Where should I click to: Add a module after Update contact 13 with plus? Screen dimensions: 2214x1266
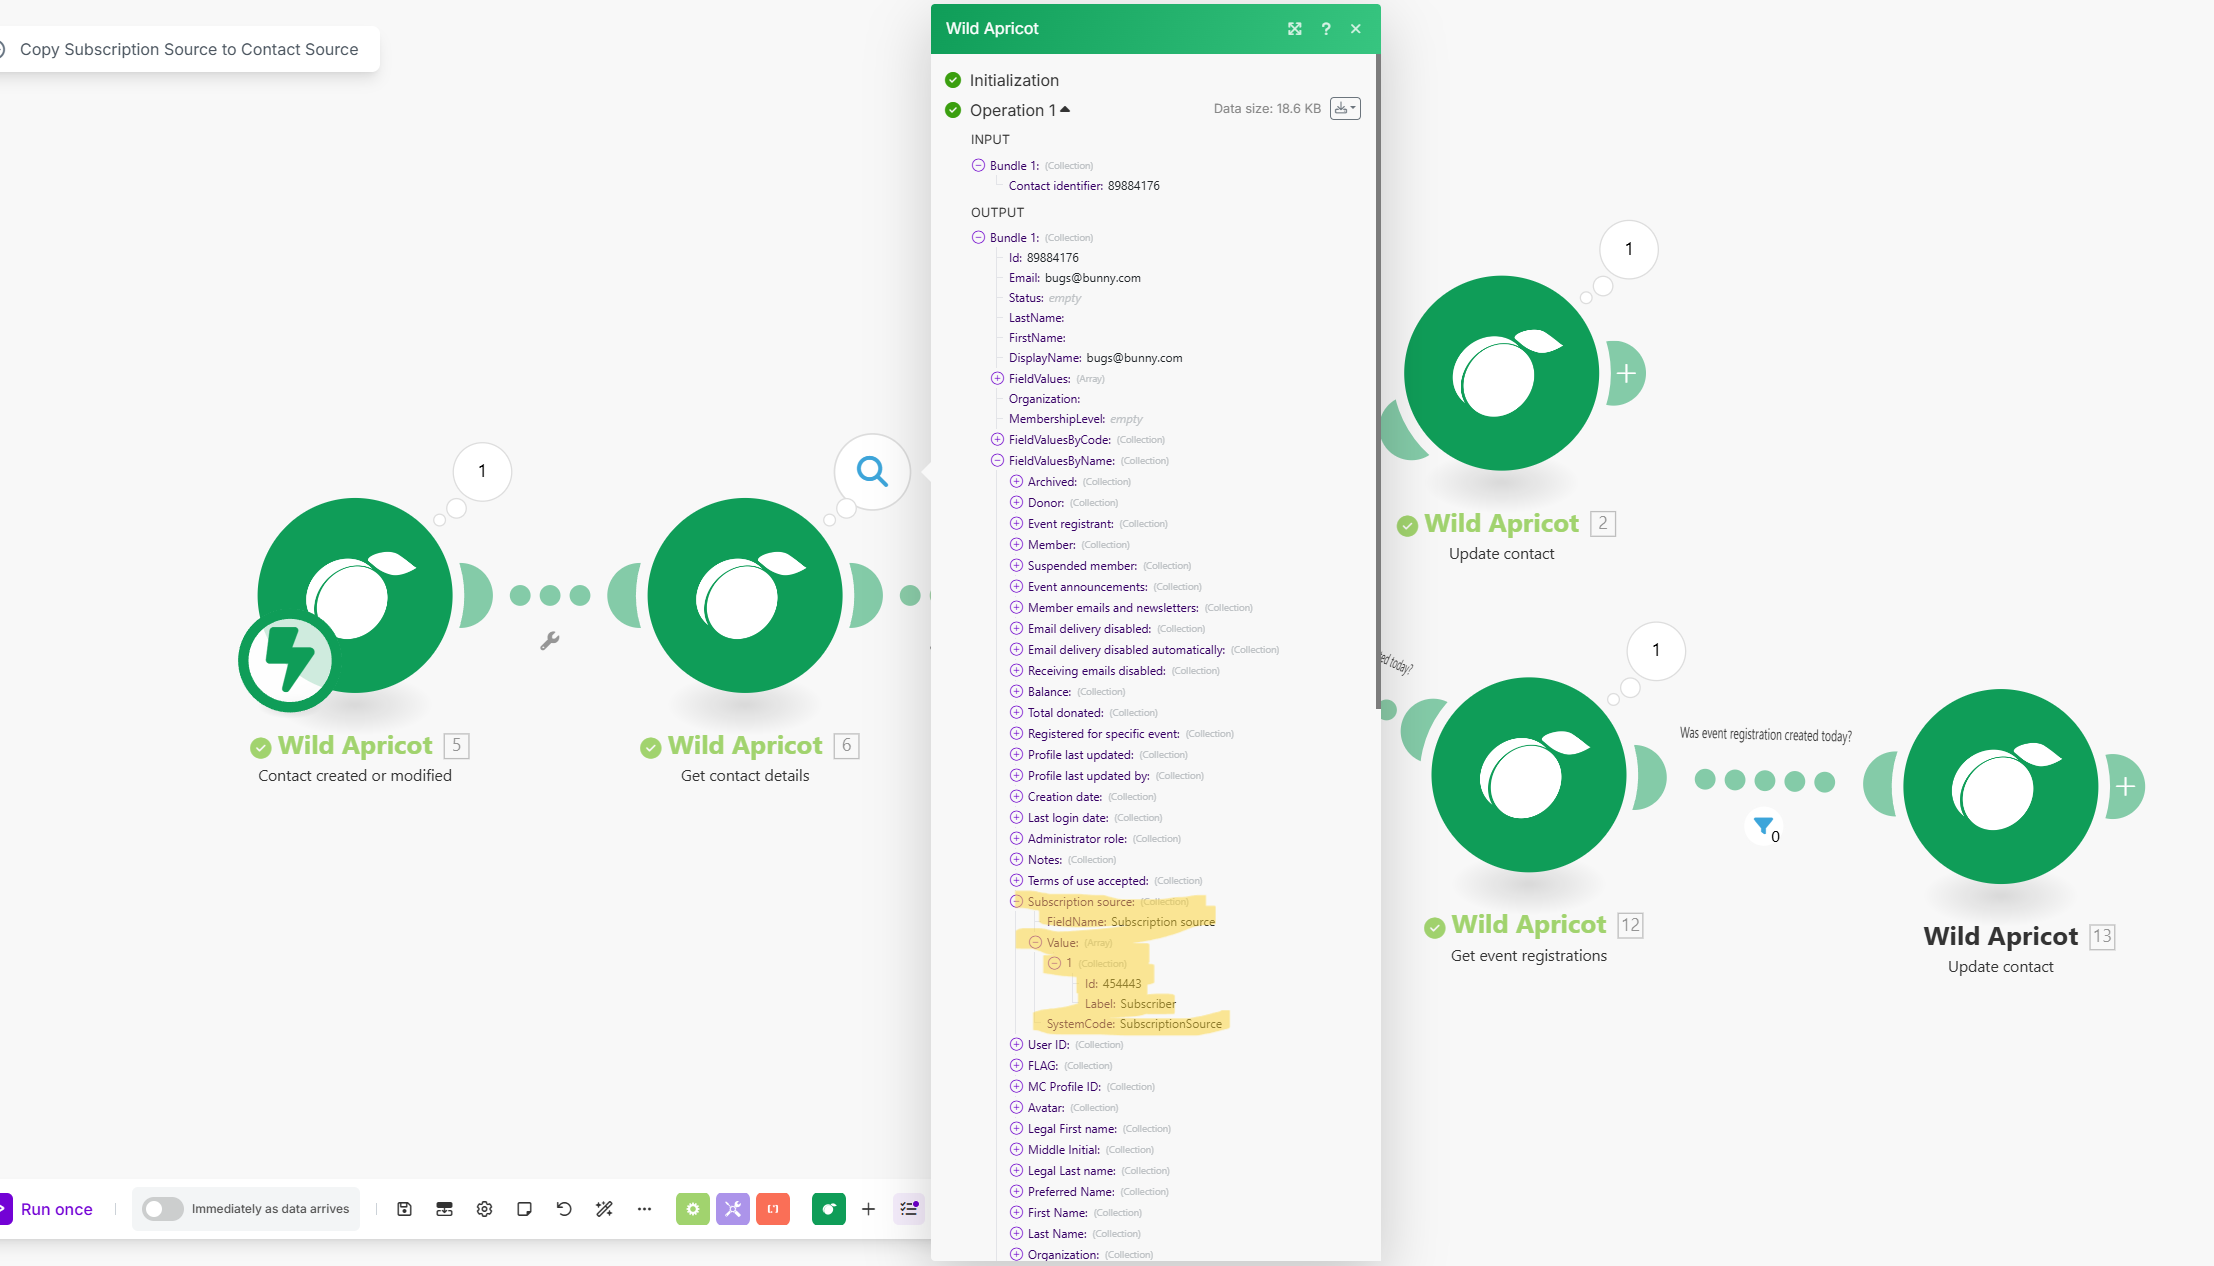2125,786
